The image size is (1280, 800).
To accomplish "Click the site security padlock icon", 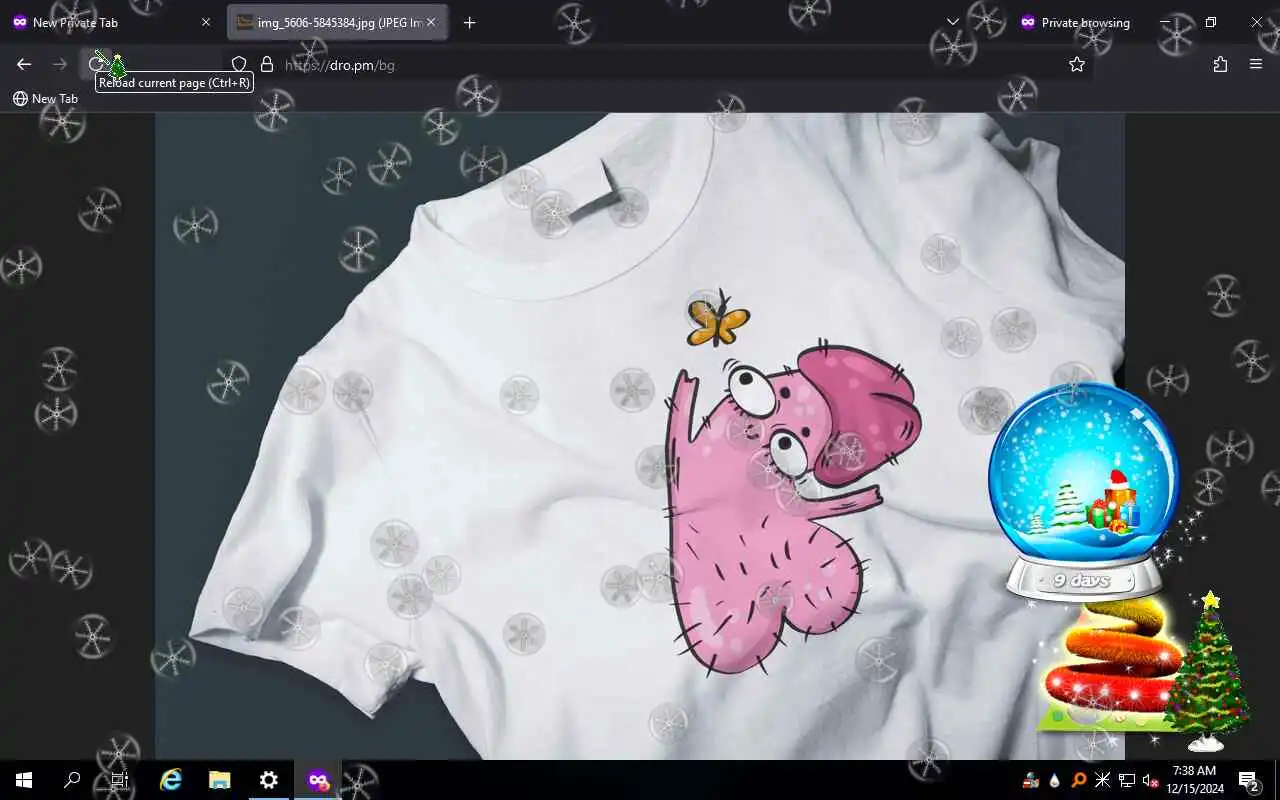I will pyautogui.click(x=267, y=64).
